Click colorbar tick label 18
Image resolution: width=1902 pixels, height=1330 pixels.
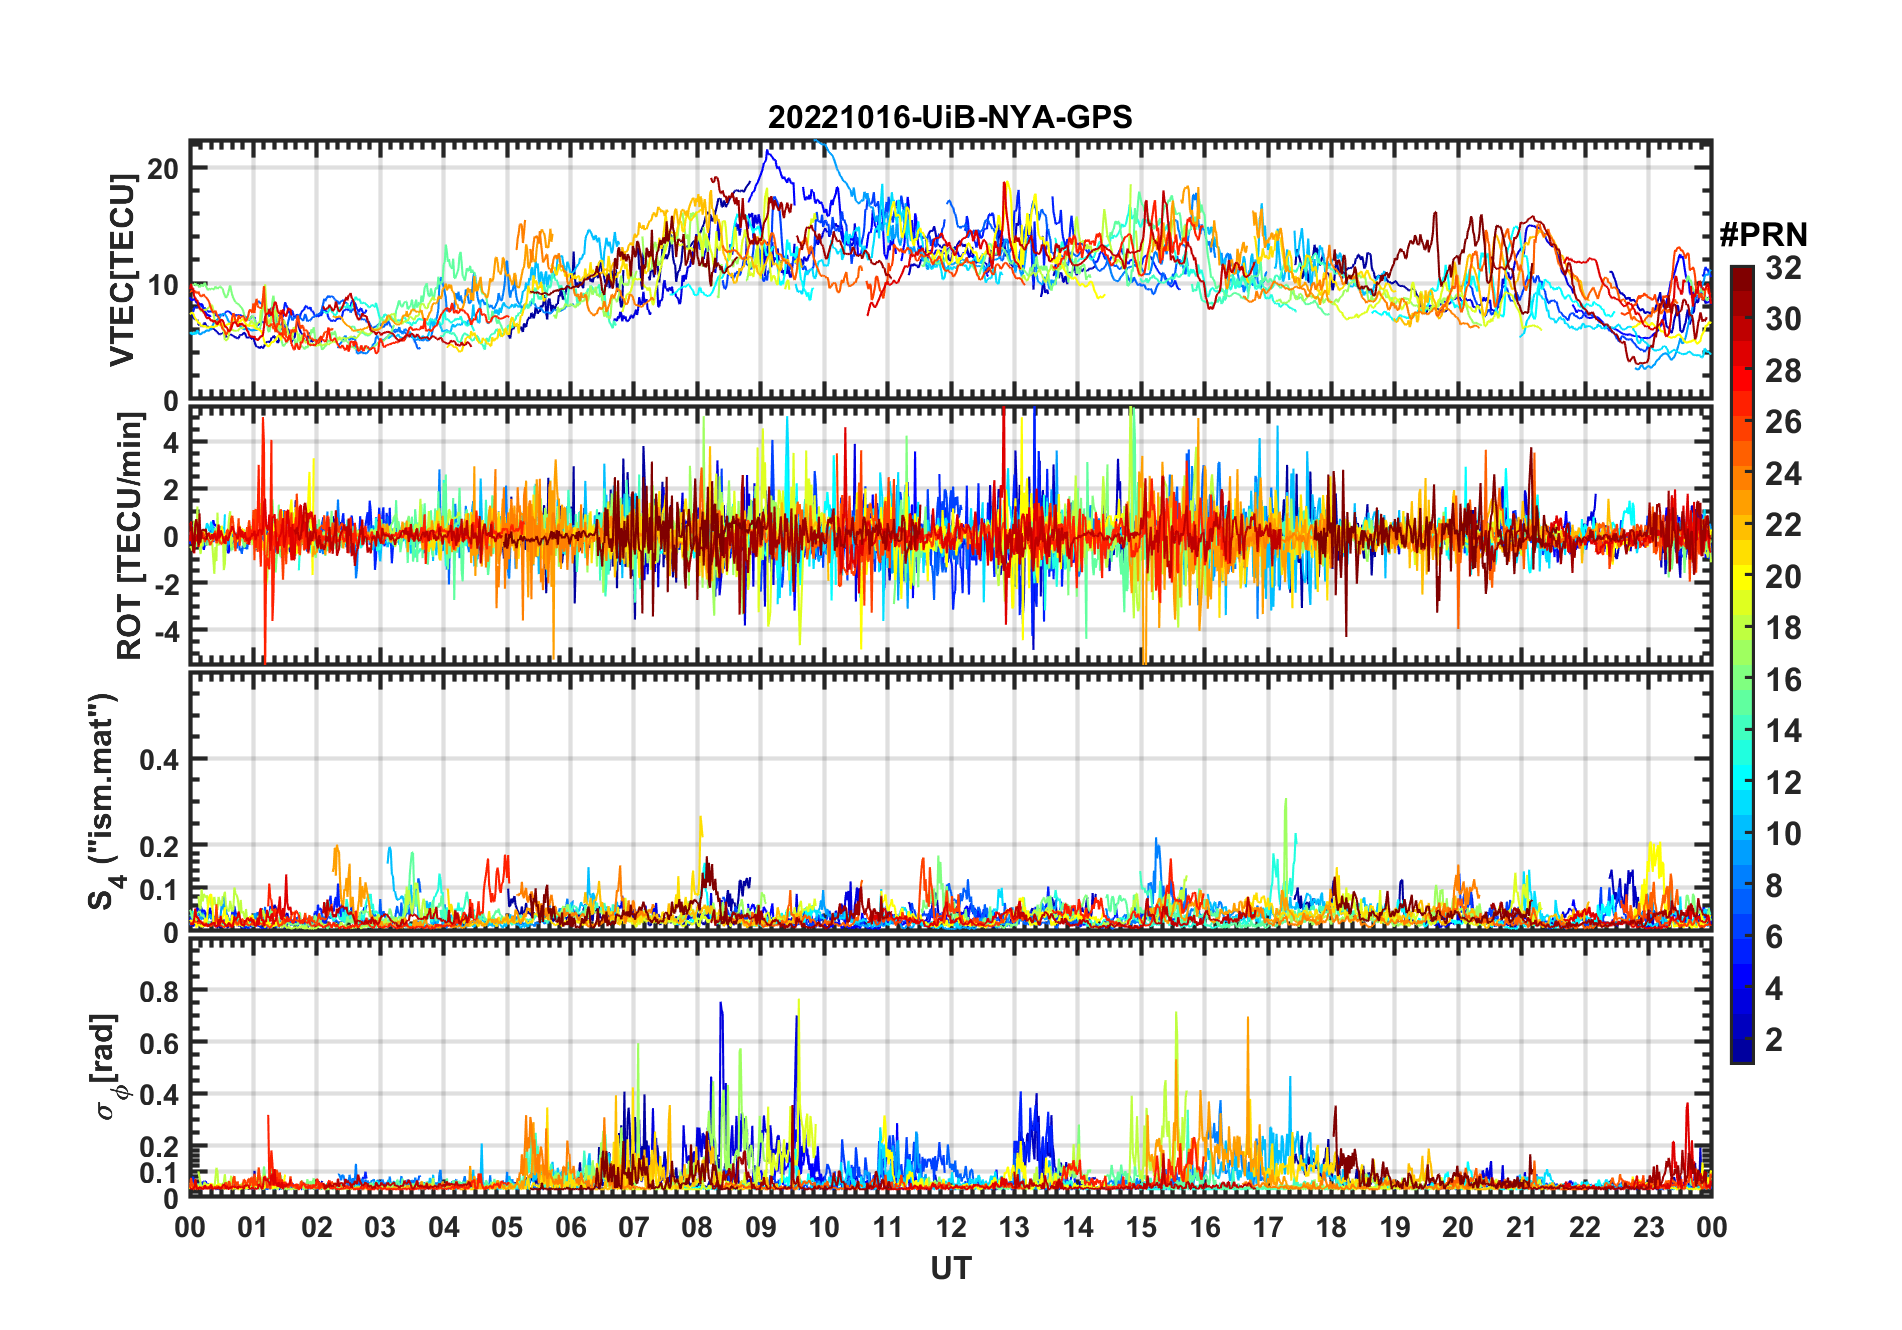click(1783, 628)
